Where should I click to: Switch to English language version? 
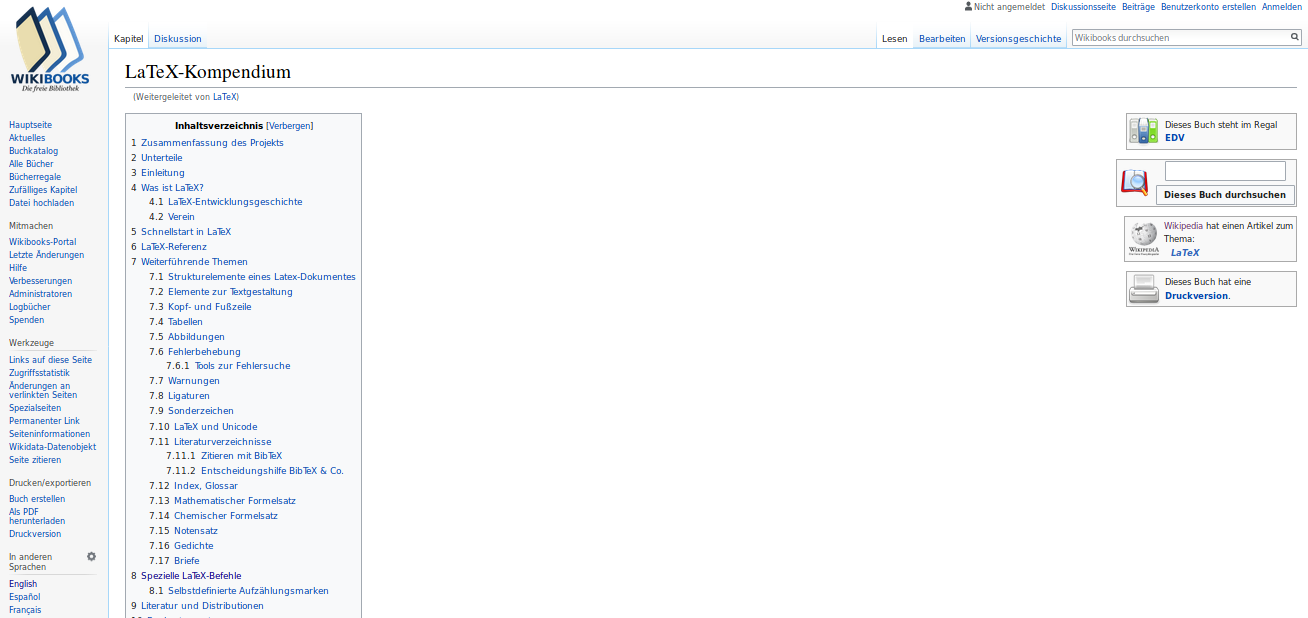(23, 584)
